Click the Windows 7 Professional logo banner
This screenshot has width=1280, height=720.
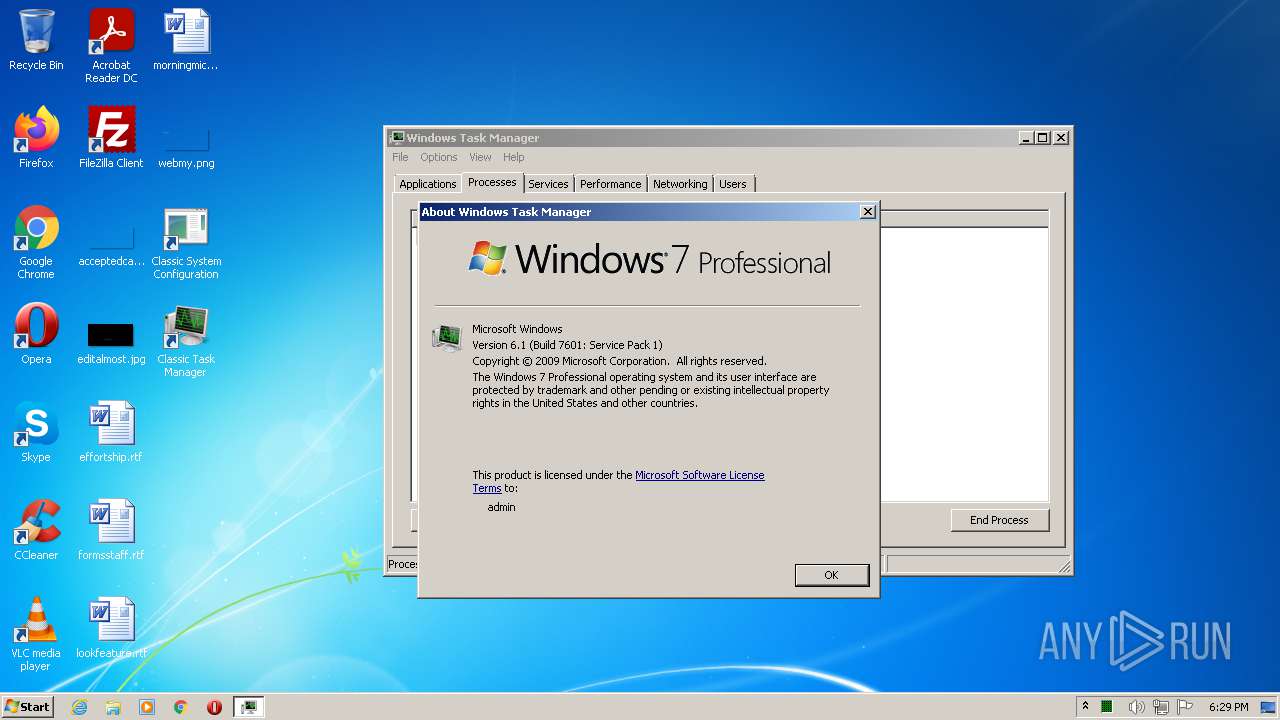click(649, 259)
